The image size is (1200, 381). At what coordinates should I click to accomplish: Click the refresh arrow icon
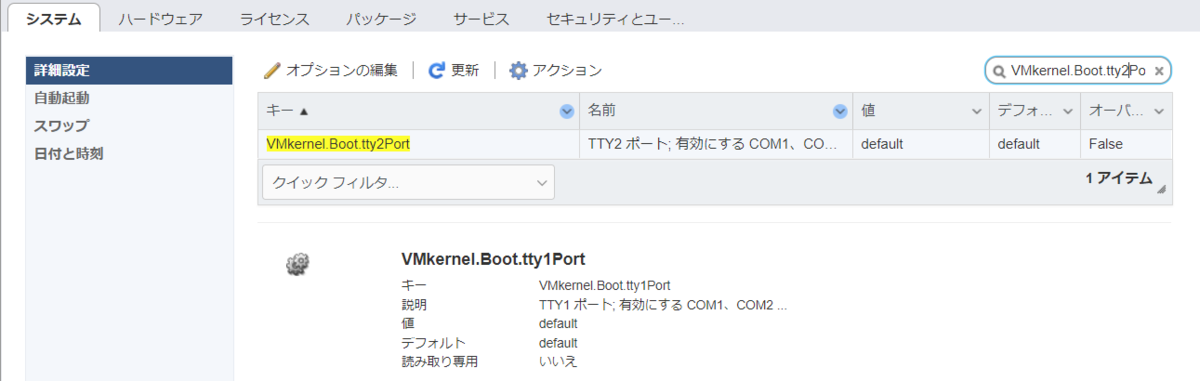point(436,71)
